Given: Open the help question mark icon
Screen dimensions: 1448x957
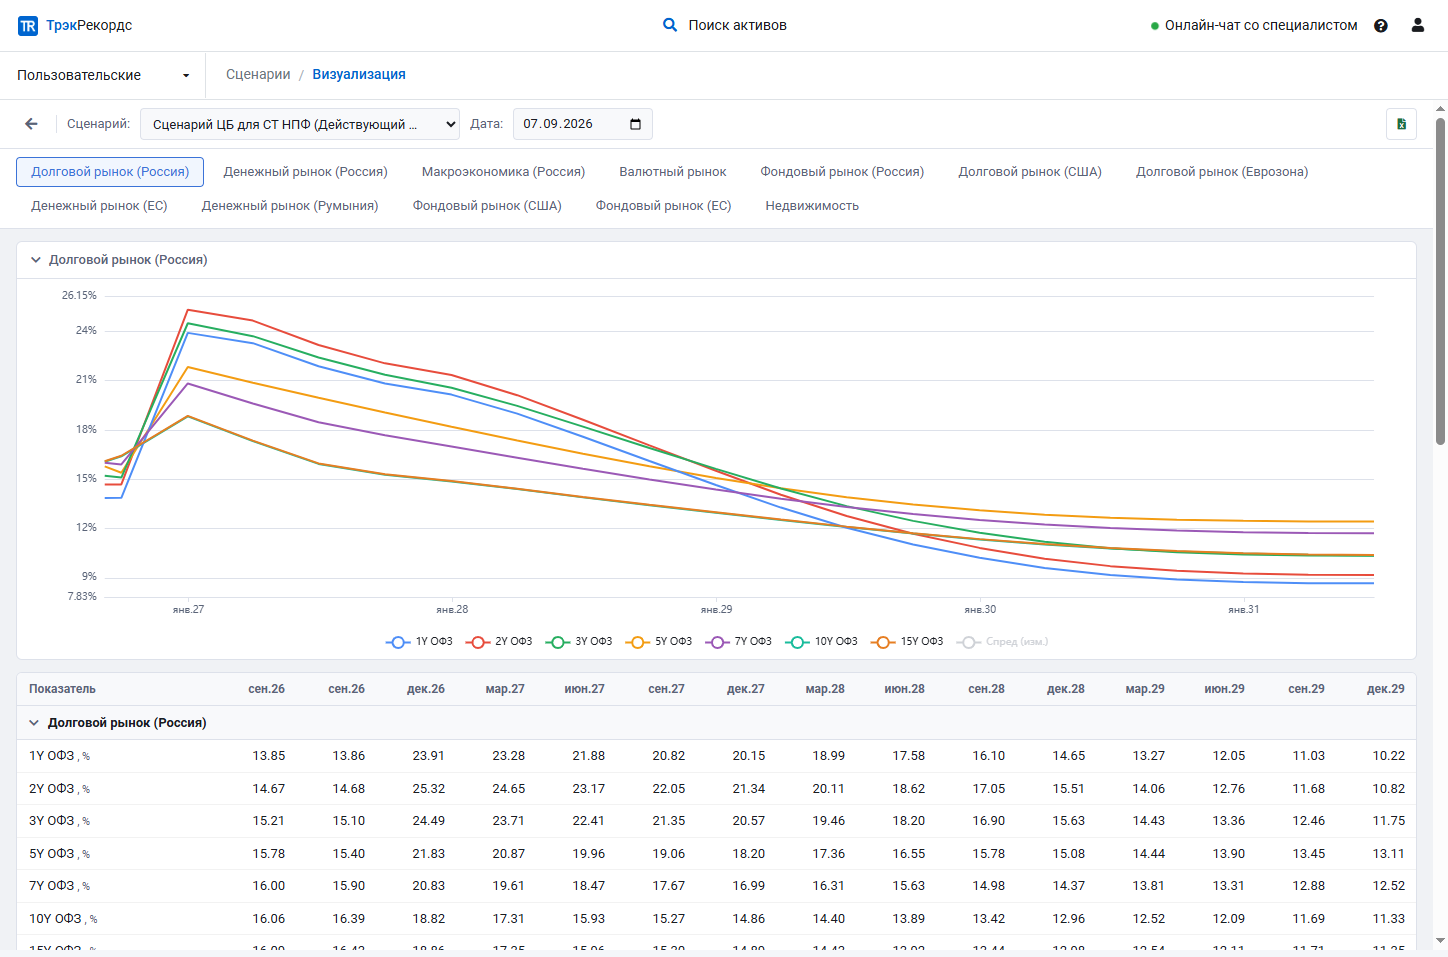Looking at the screenshot, I should (x=1381, y=26).
